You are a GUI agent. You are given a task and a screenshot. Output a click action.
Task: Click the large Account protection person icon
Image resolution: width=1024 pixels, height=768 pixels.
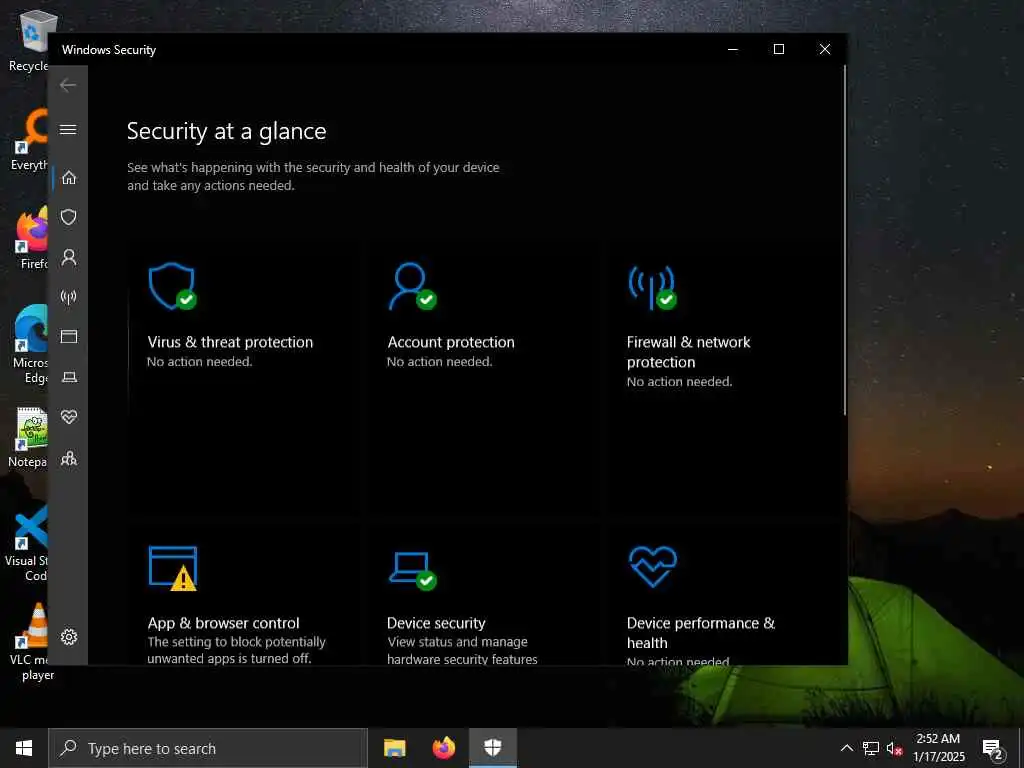tap(412, 286)
